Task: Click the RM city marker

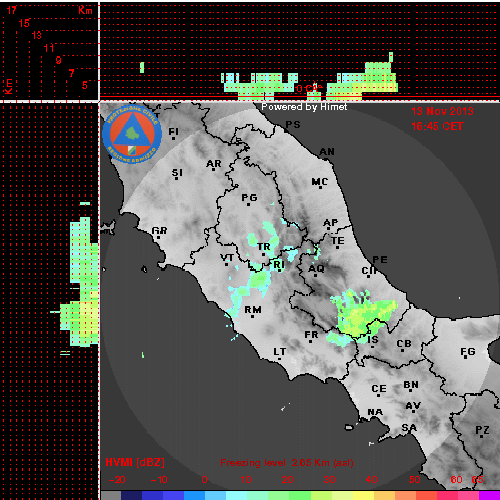Action: [x=253, y=316]
